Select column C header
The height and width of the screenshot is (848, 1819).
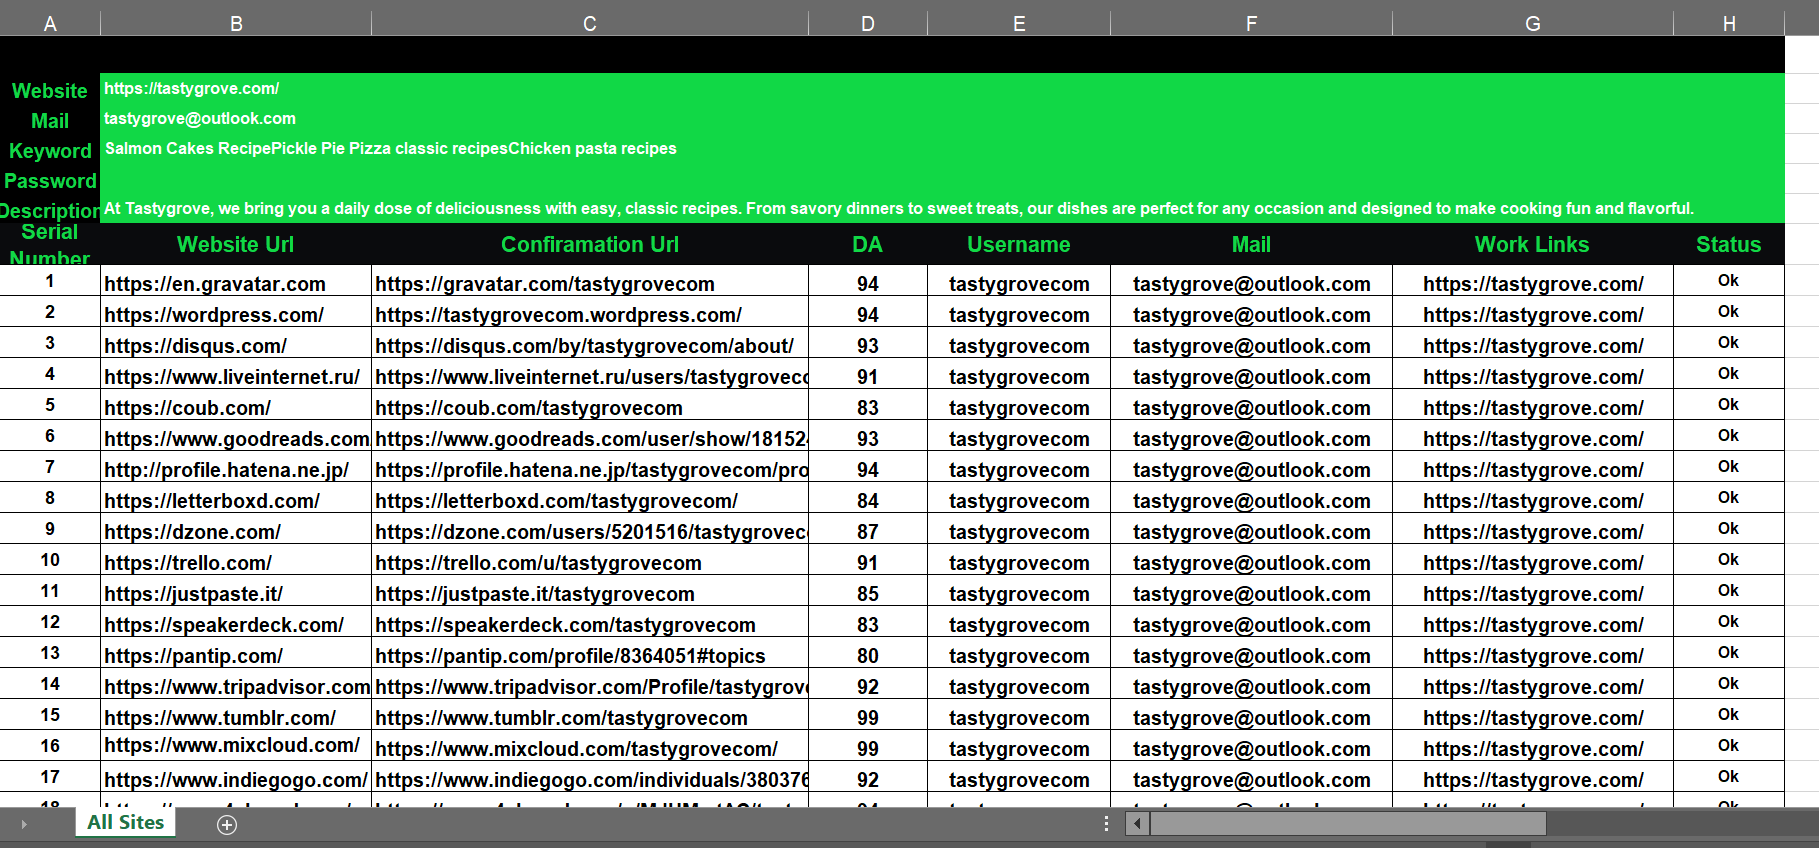coord(590,24)
